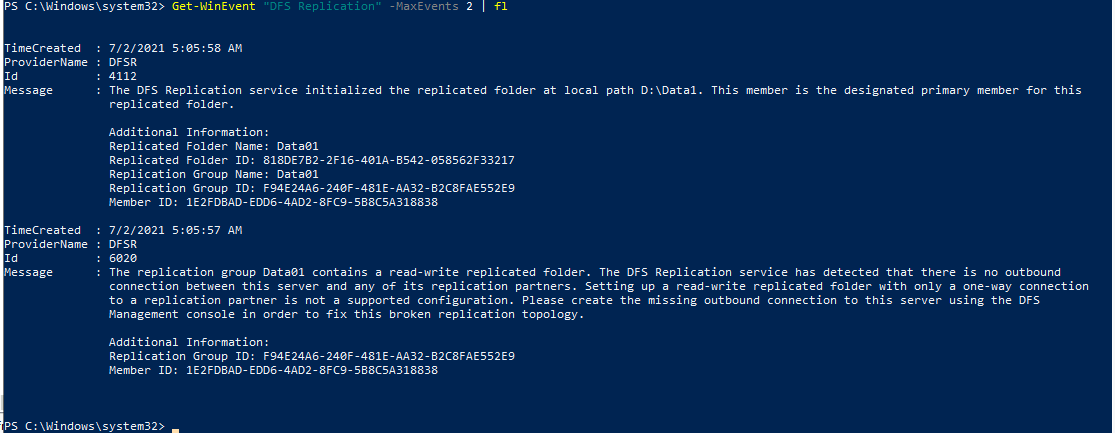1115x433 pixels.
Task: Click the fl pipeline alias
Action: point(501,6)
